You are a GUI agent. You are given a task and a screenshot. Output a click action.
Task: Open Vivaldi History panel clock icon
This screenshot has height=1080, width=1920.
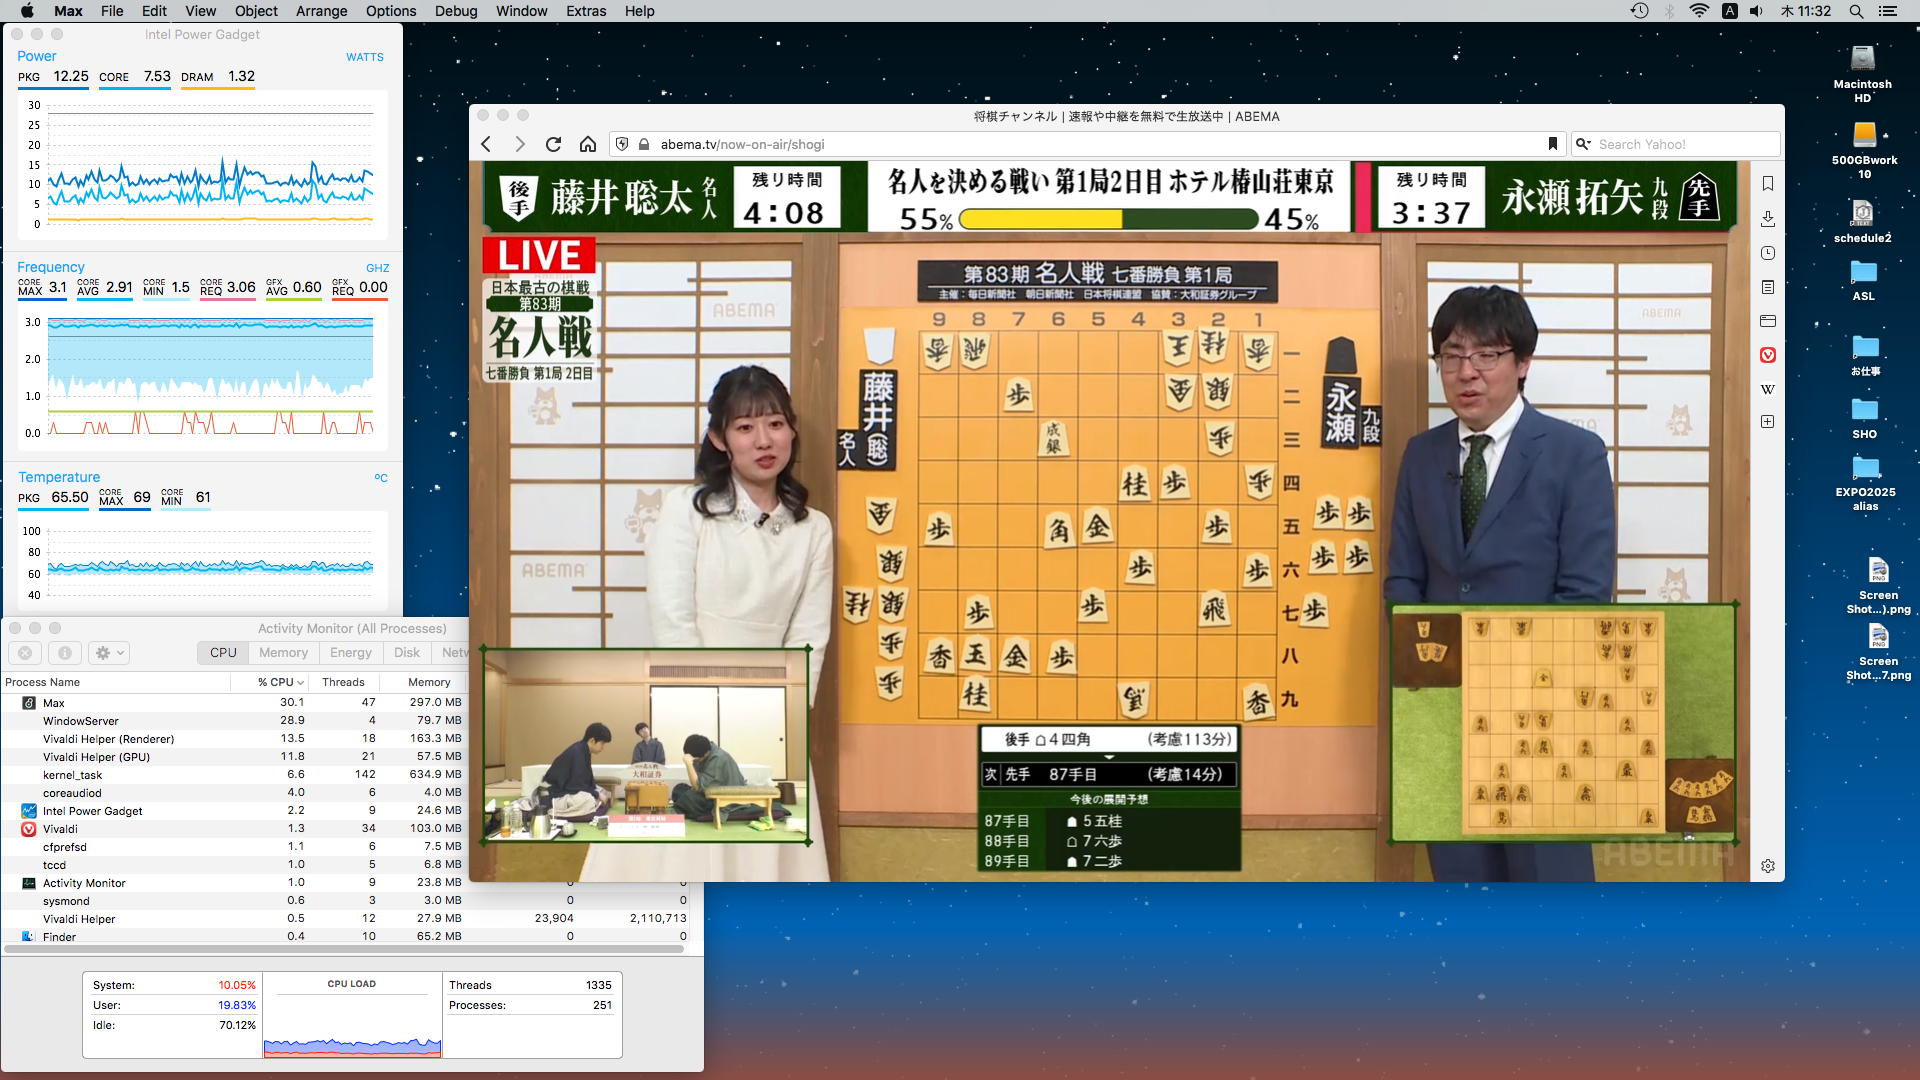1768,253
